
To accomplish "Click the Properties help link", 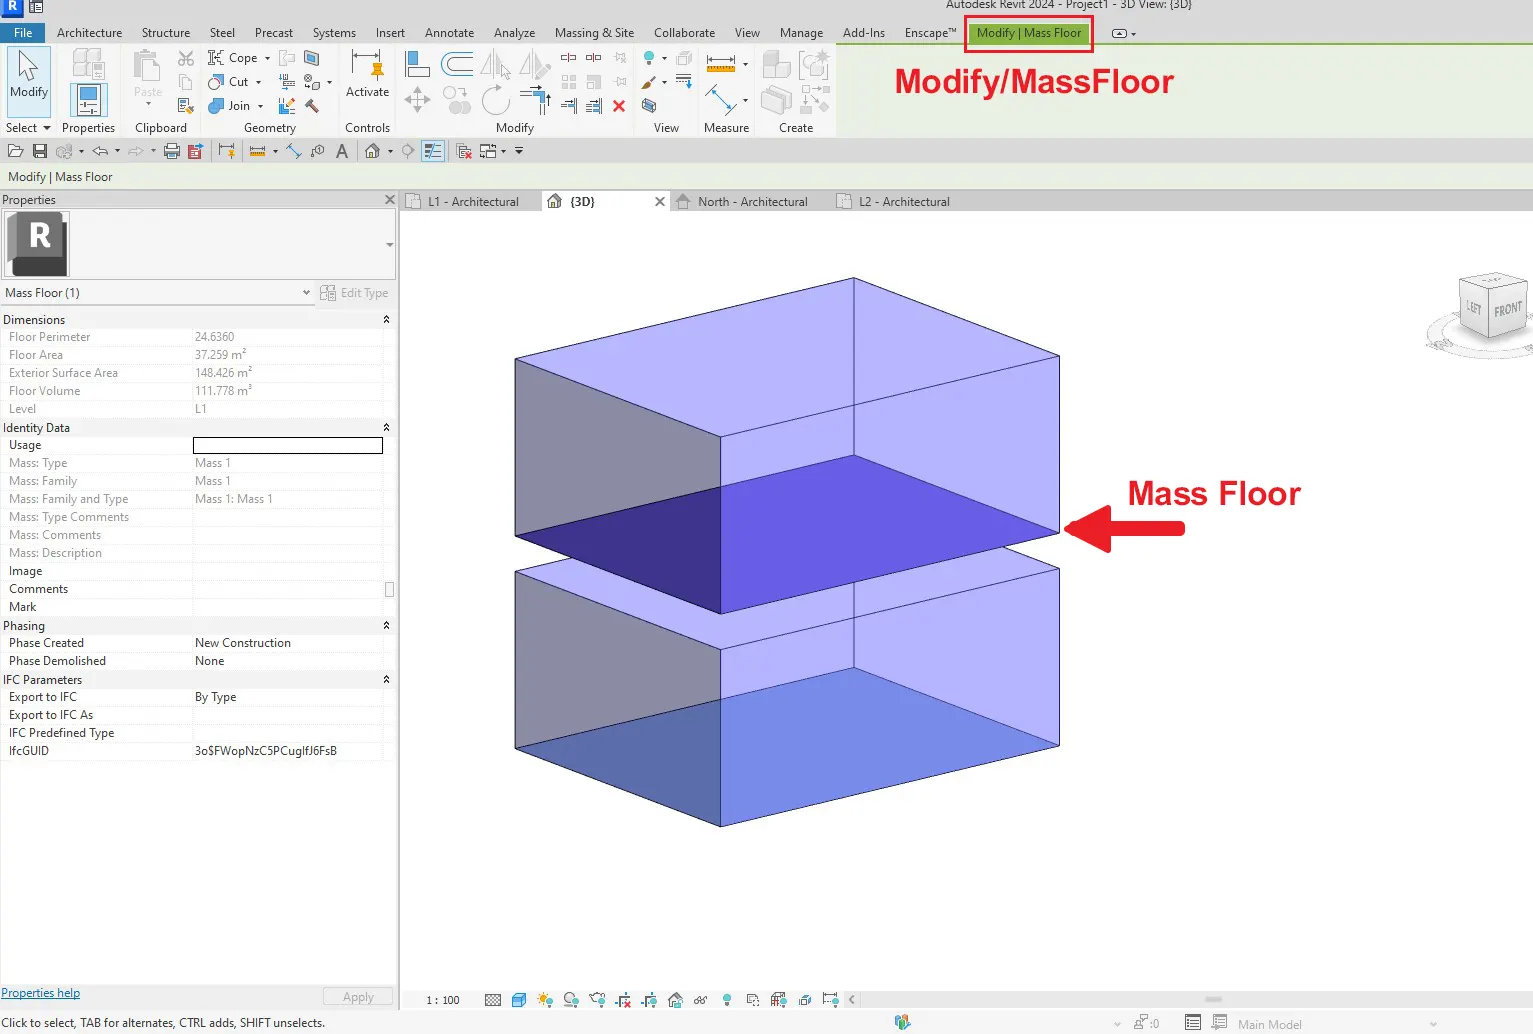I will [40, 993].
